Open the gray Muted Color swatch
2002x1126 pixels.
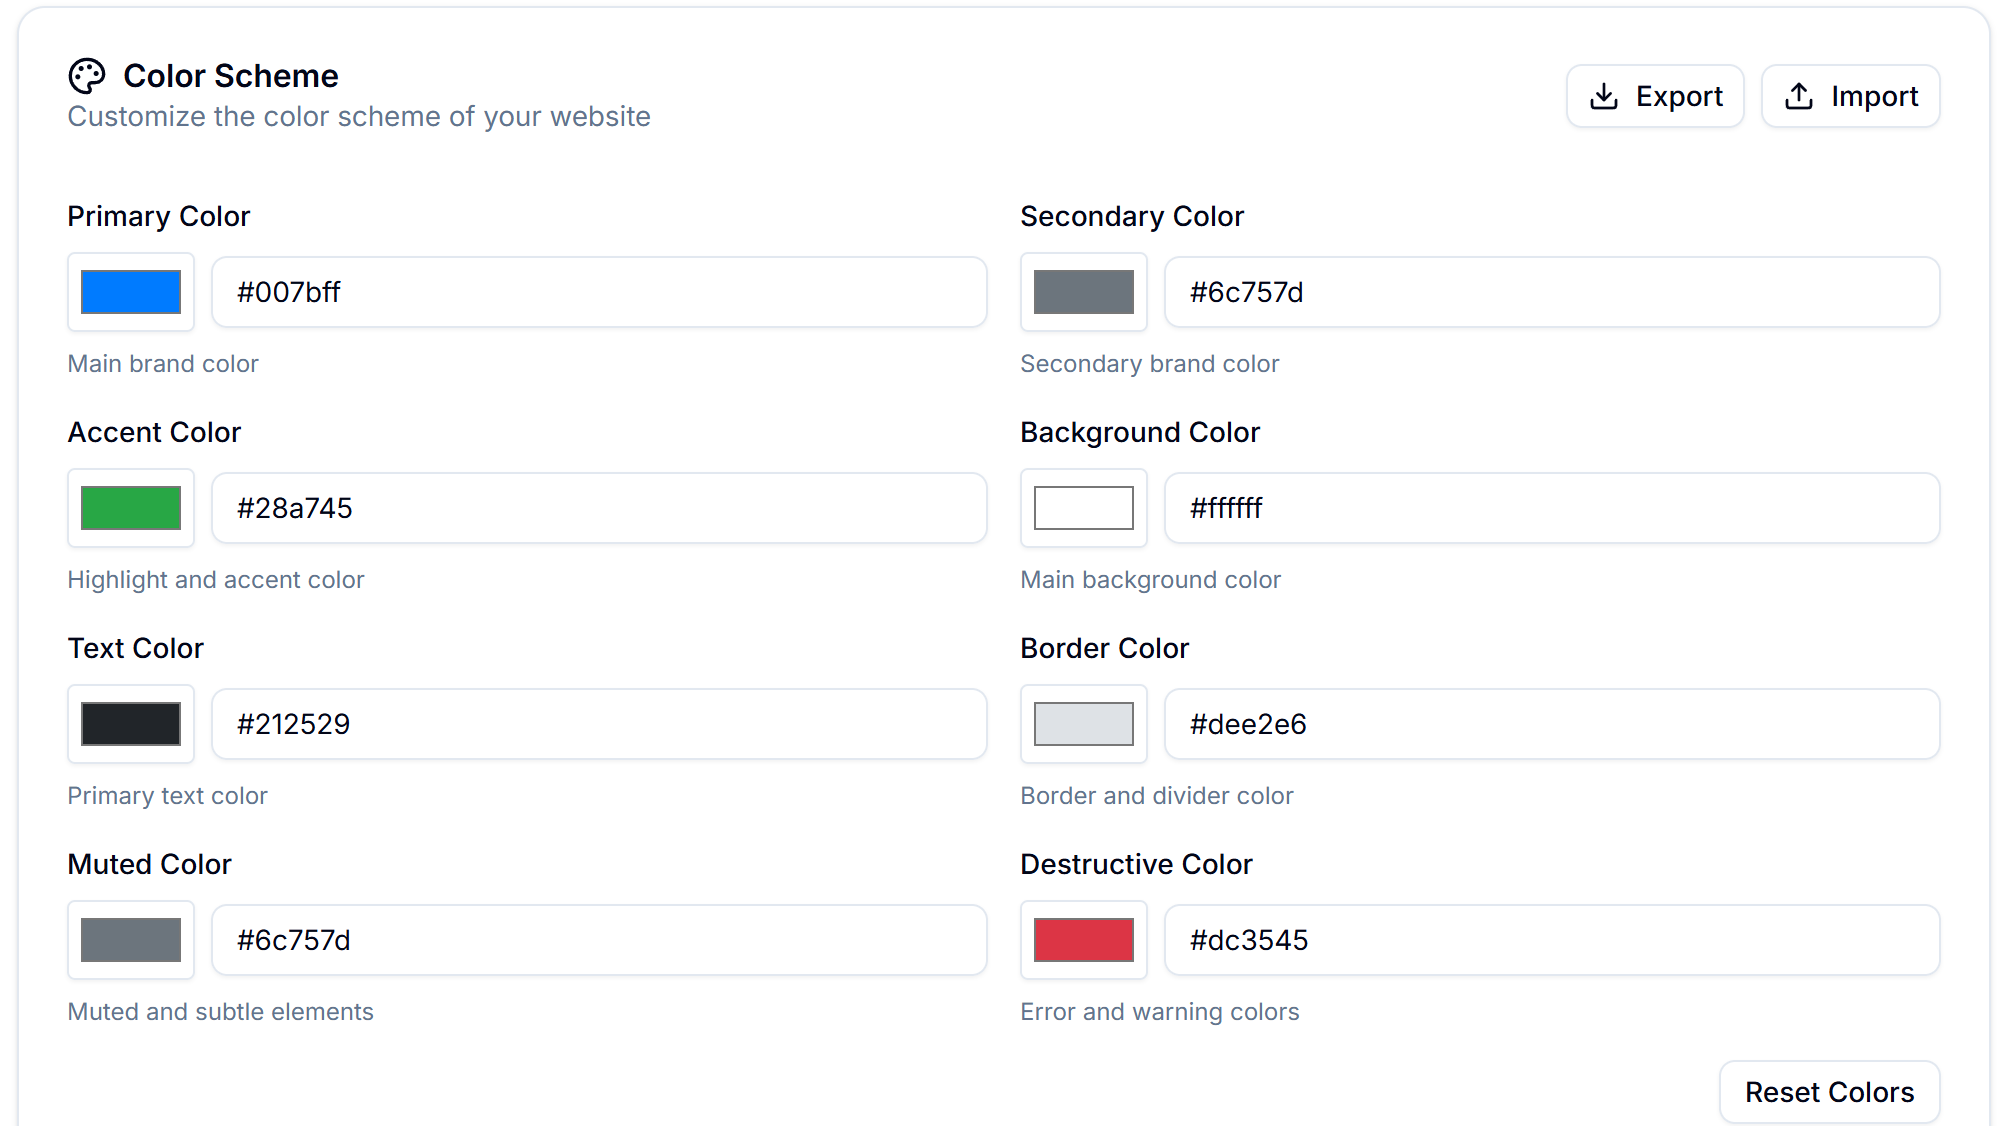click(131, 940)
